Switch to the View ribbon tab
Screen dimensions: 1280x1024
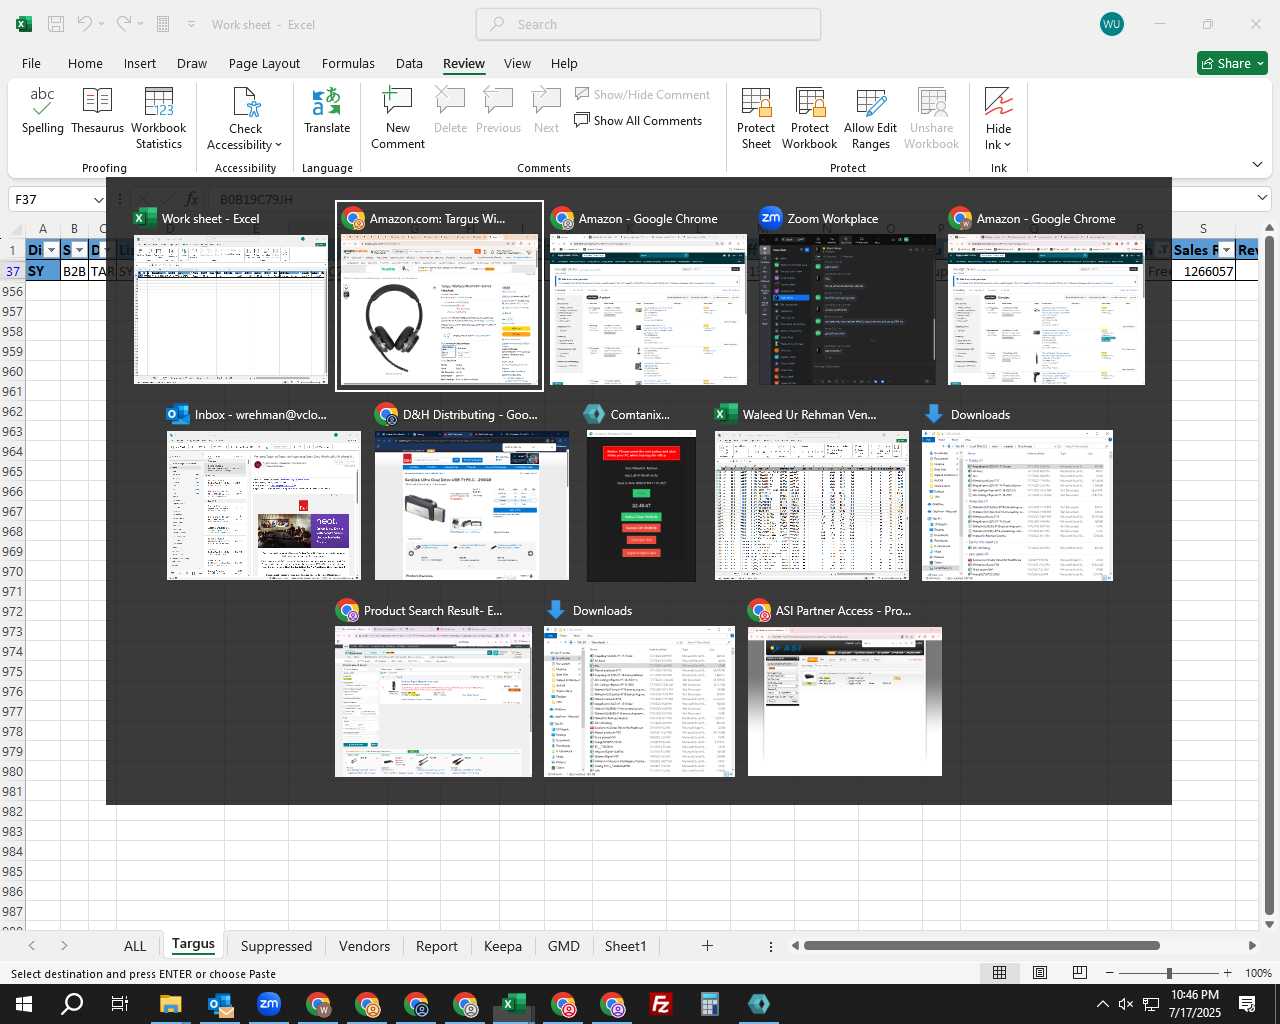click(517, 63)
